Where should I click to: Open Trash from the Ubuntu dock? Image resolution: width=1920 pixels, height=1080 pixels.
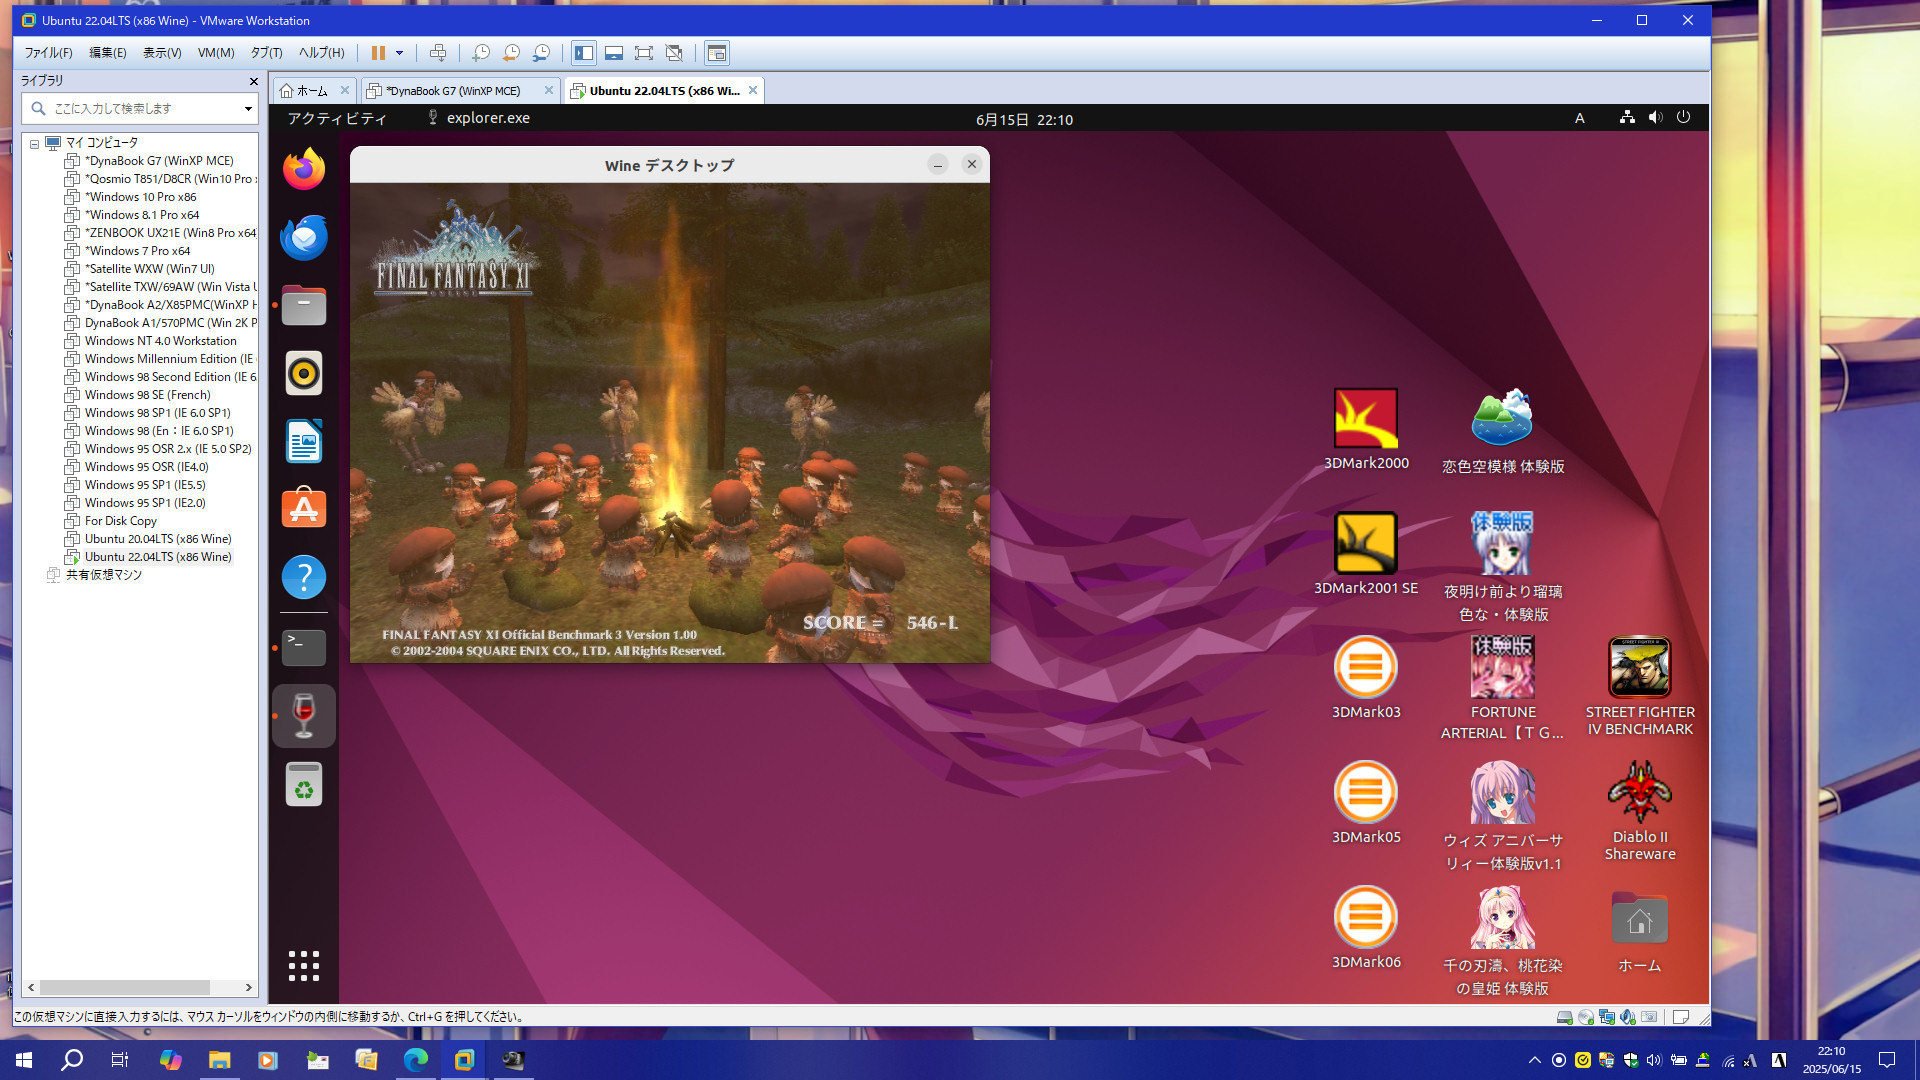coord(304,784)
